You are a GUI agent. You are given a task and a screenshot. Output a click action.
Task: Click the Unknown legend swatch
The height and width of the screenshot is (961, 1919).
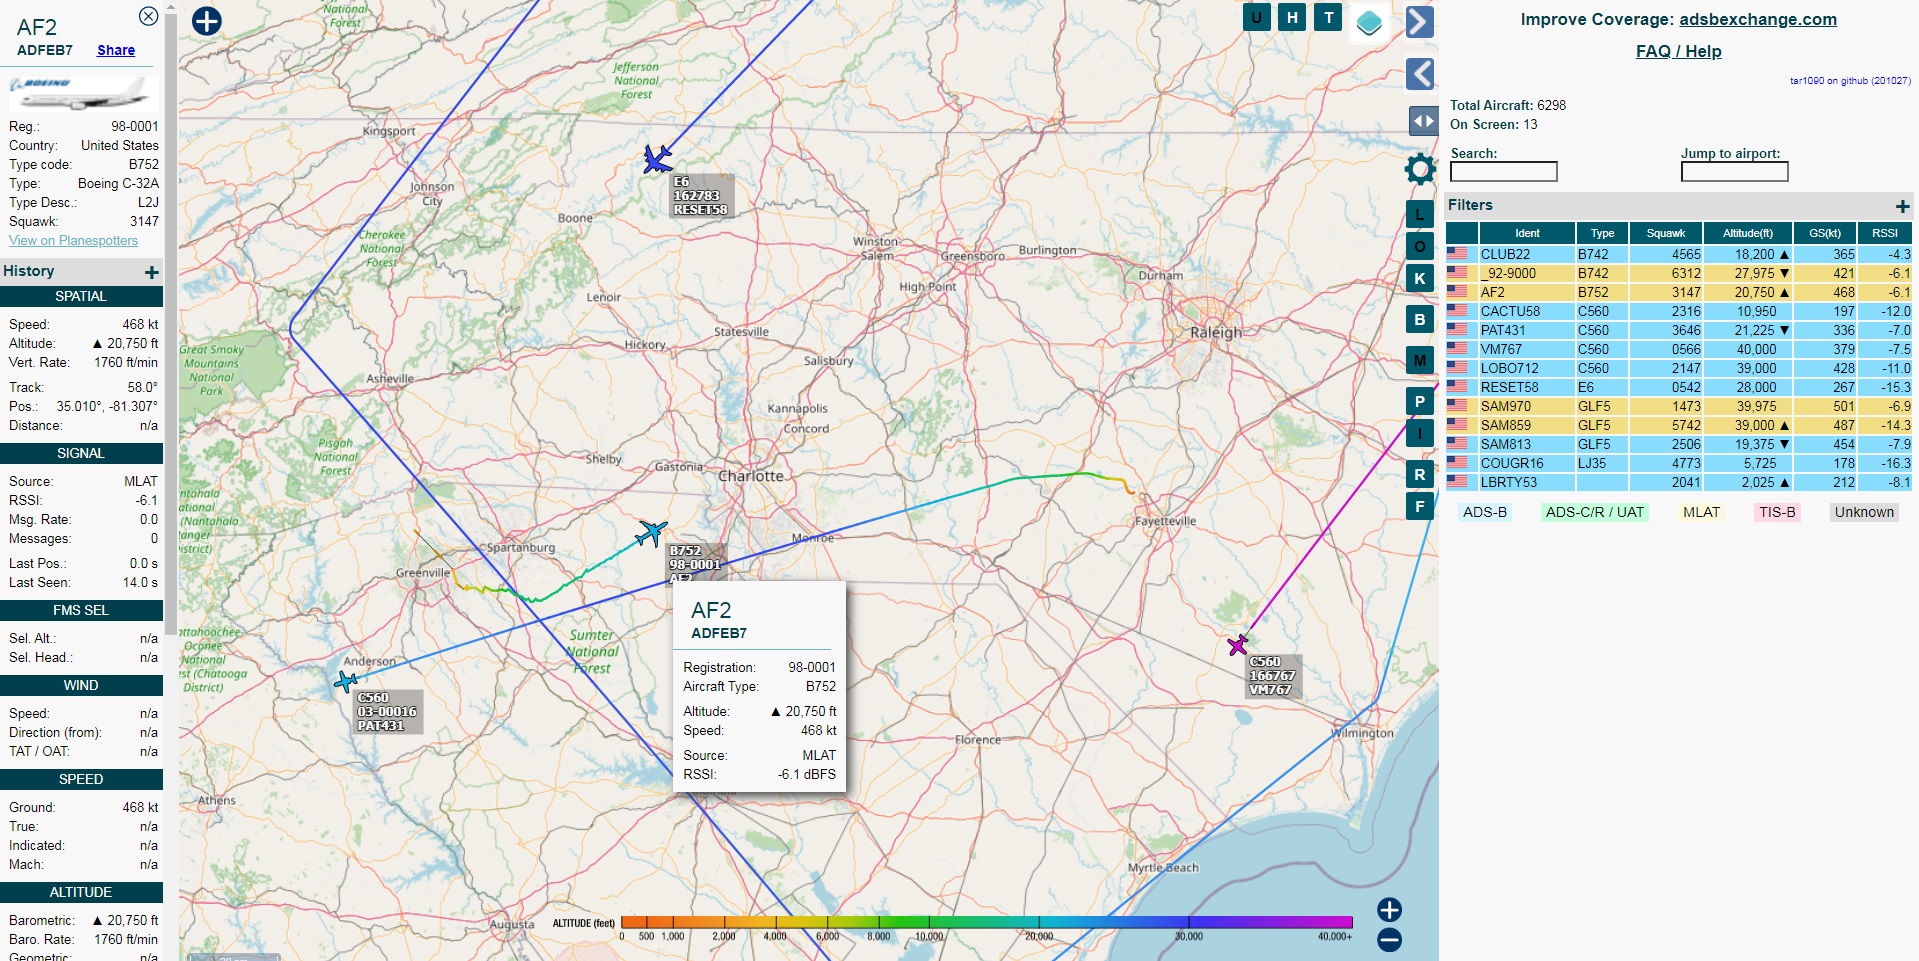pyautogui.click(x=1863, y=512)
